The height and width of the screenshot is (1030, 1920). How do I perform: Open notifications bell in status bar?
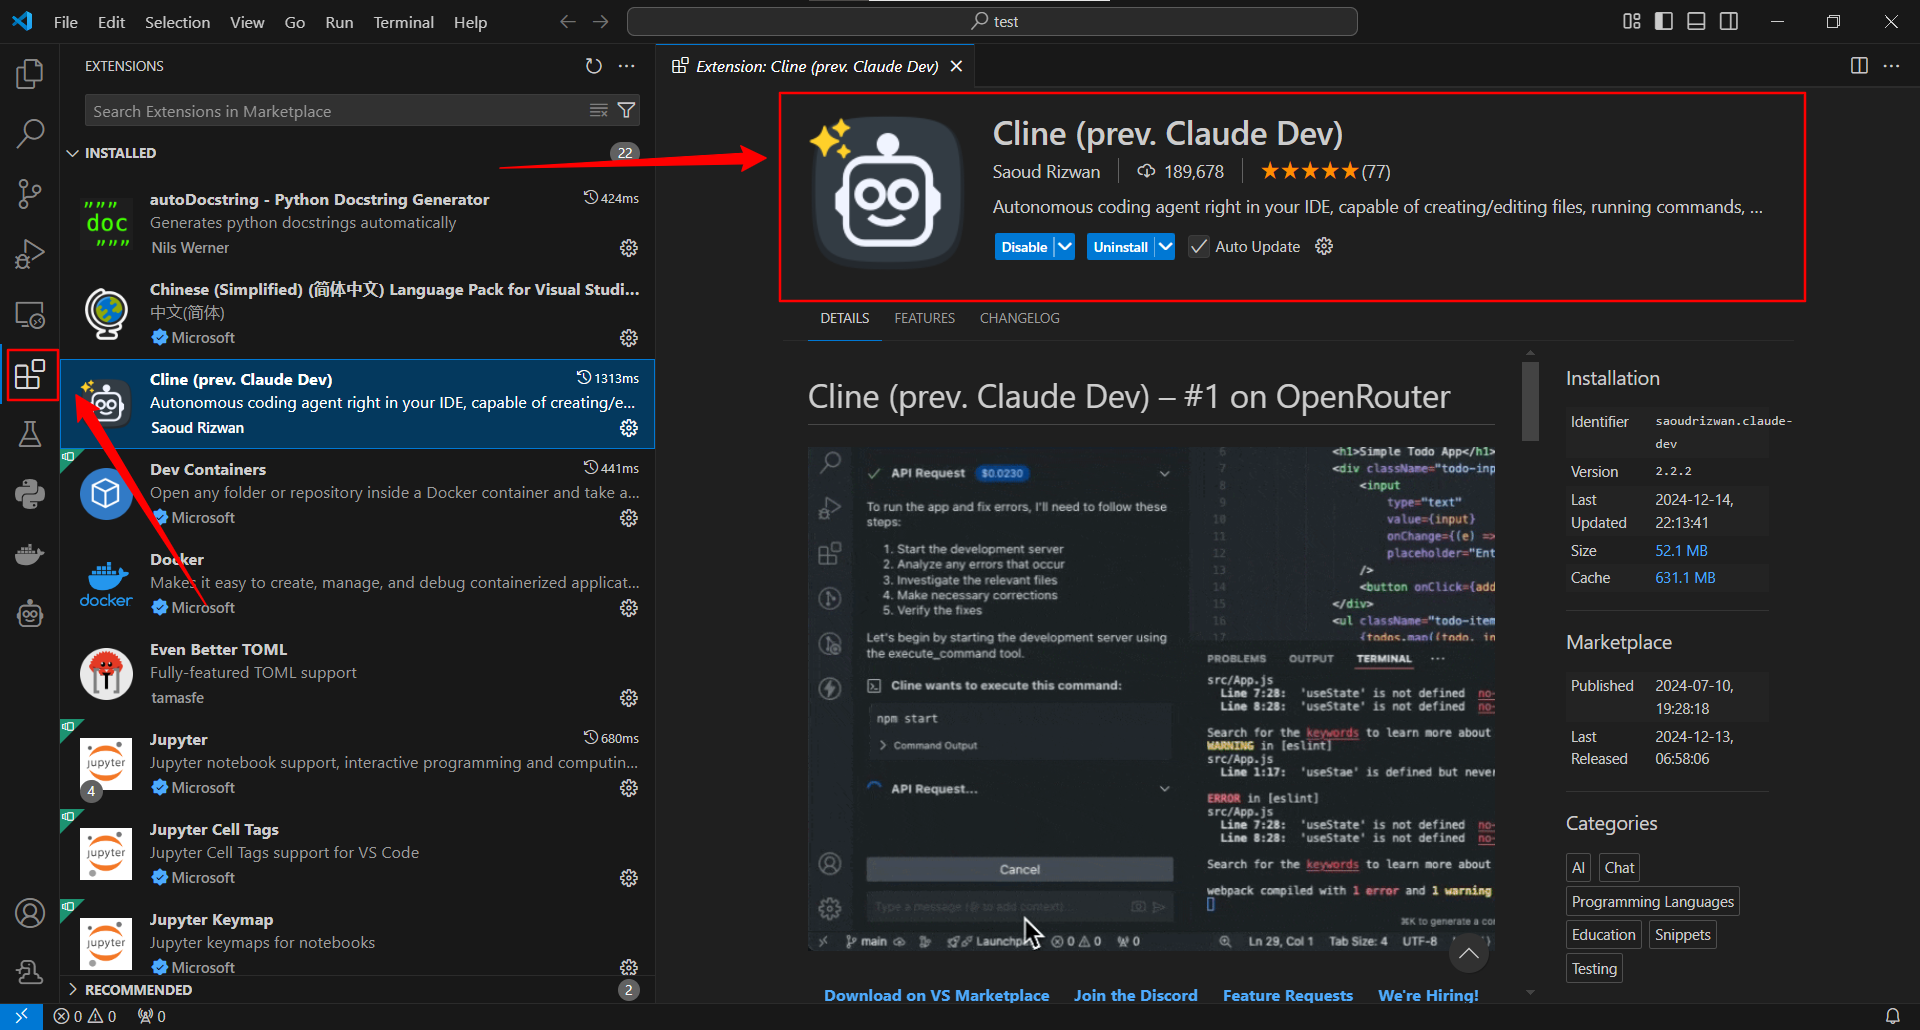(1893, 1015)
